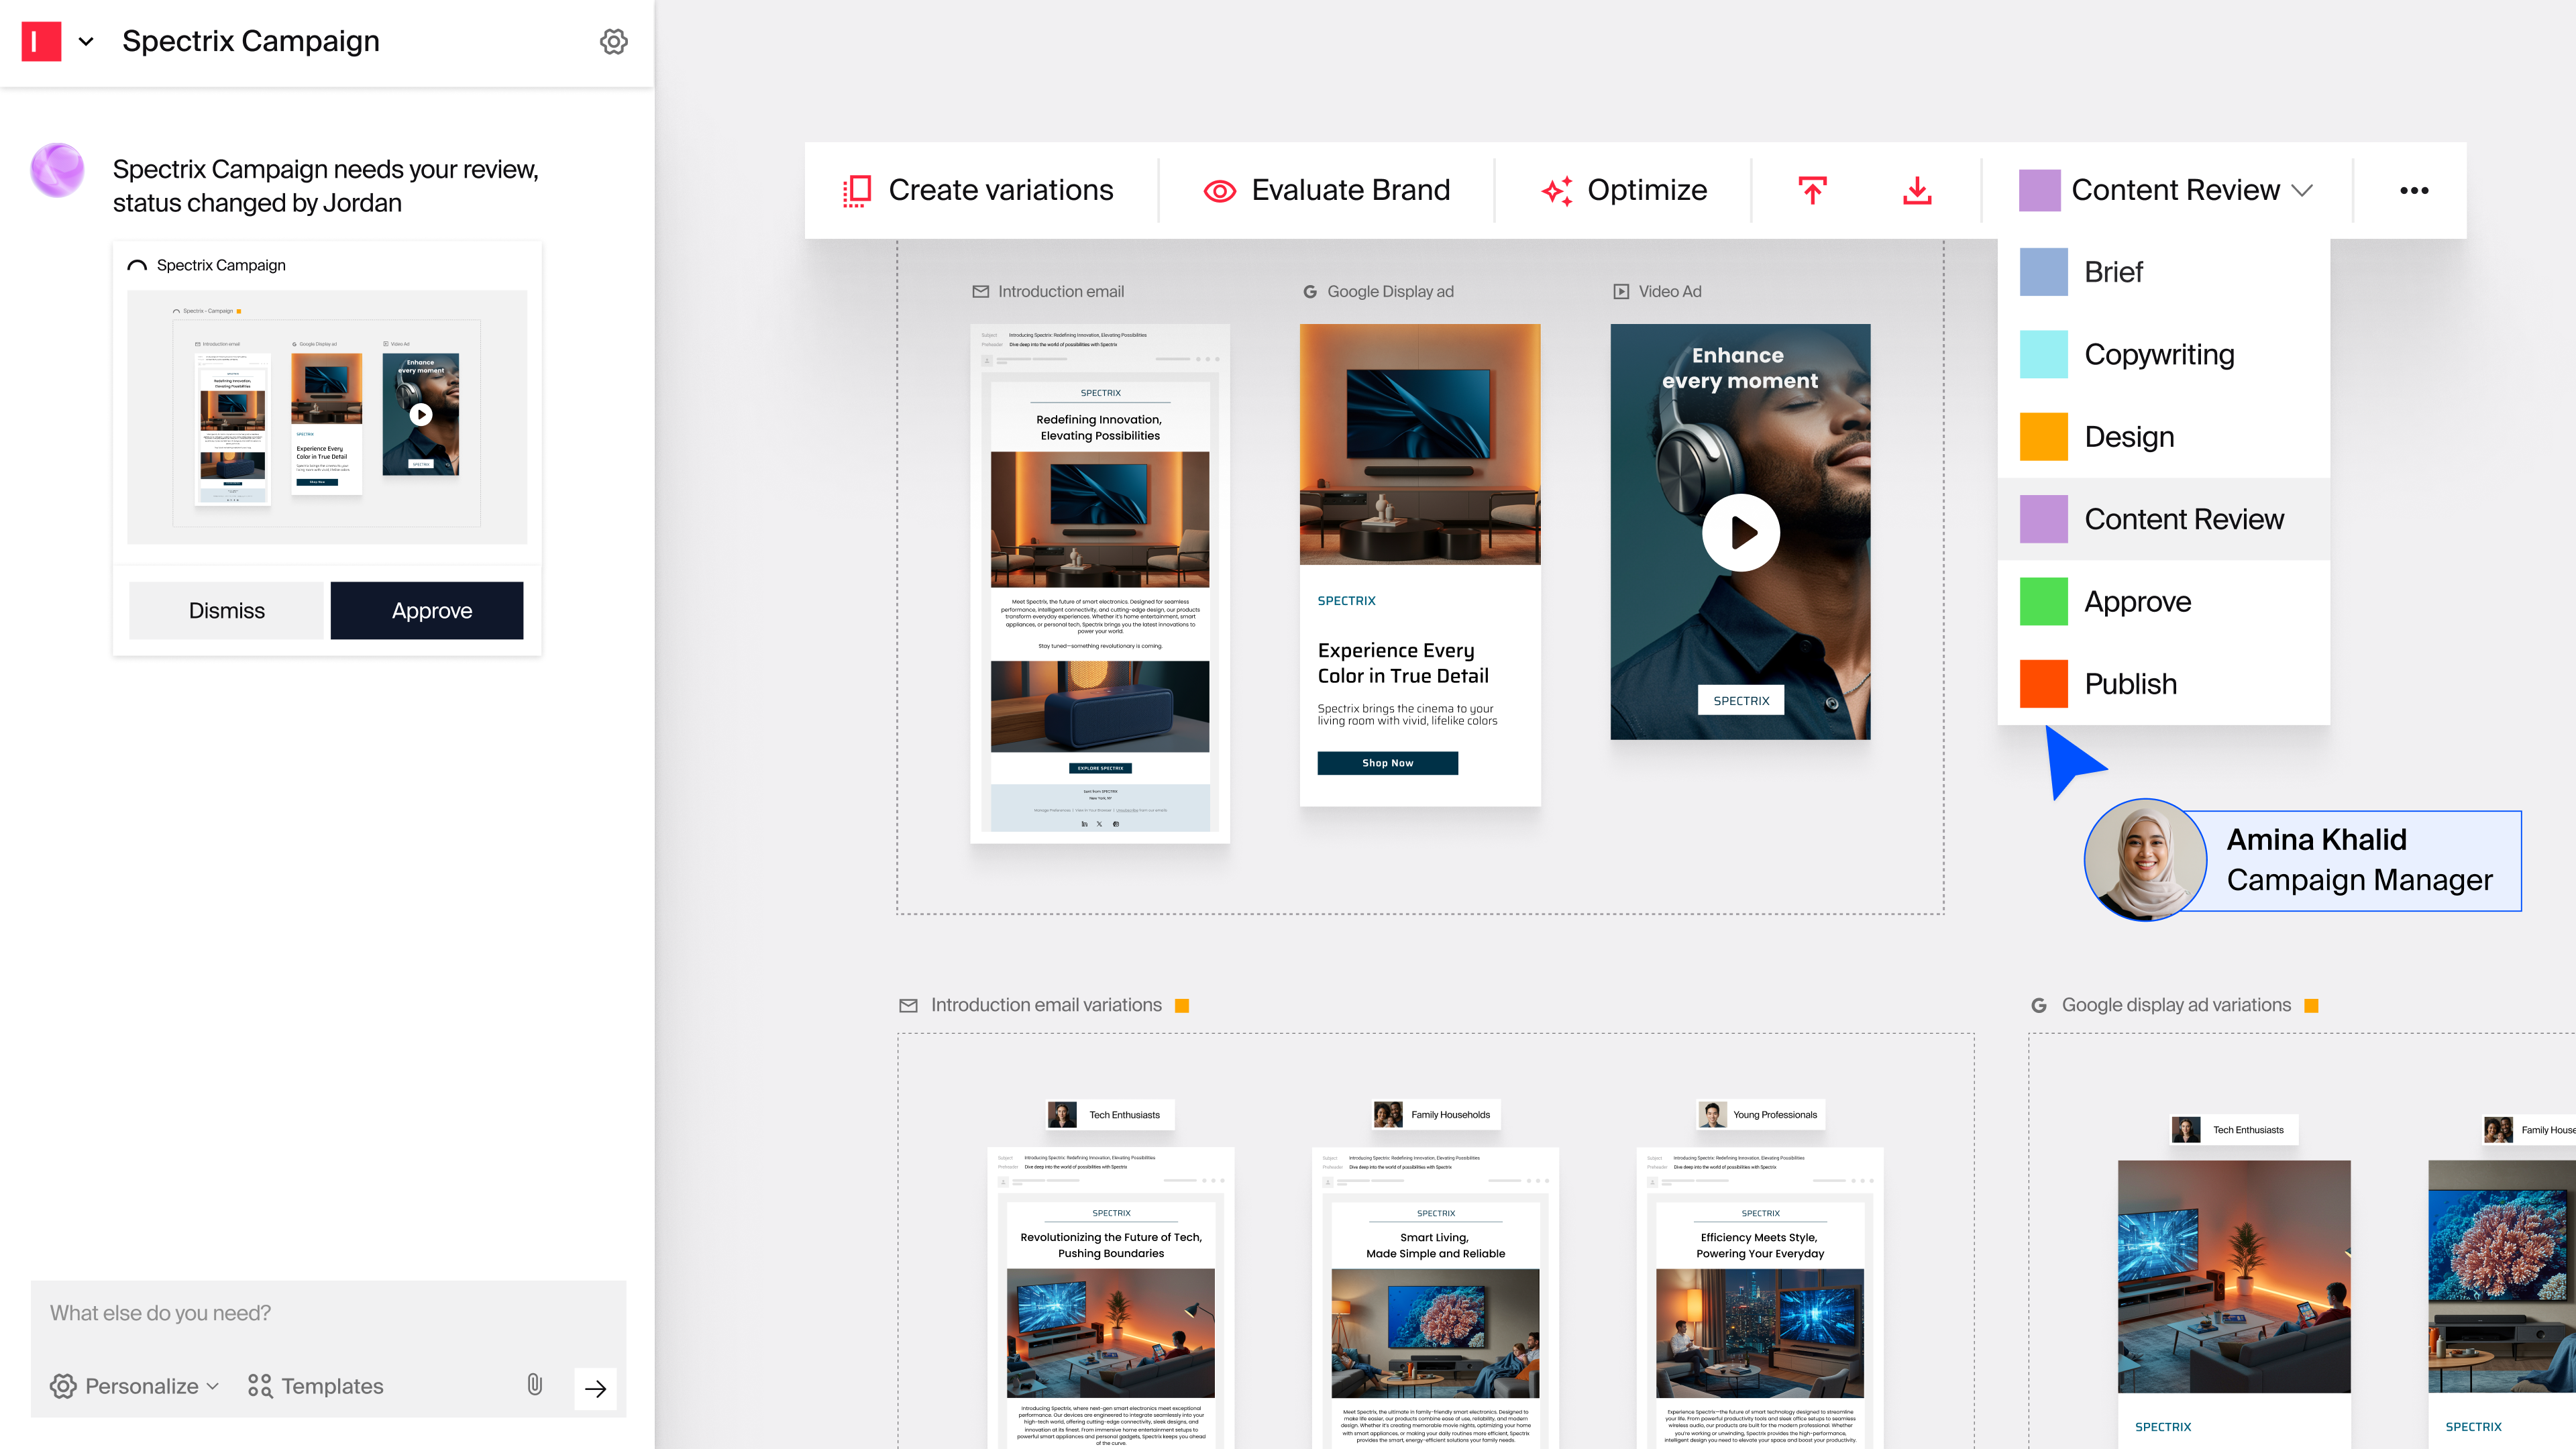
Task: Dismiss the review notification
Action: [x=227, y=610]
